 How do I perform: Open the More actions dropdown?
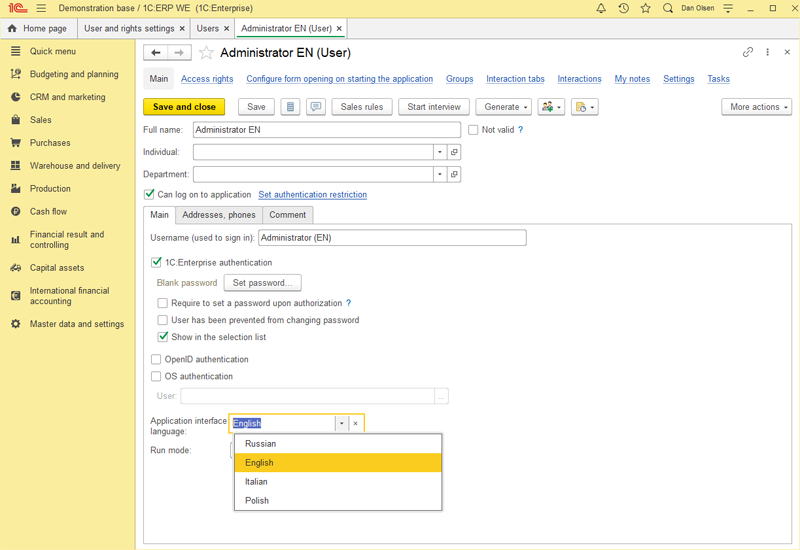(x=756, y=107)
